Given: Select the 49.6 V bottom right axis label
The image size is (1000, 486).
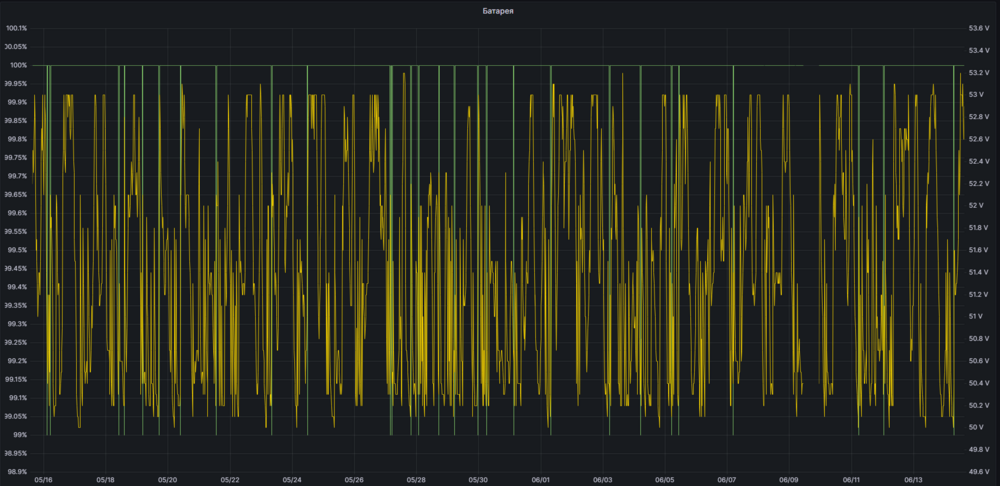Looking at the screenshot, I should [x=978, y=472].
